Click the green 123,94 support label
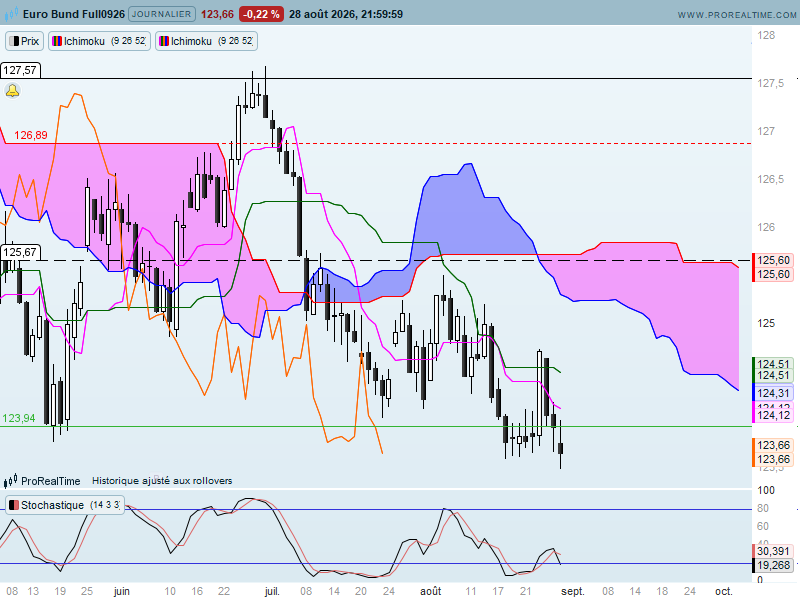The width and height of the screenshot is (800, 600). click(x=19, y=418)
